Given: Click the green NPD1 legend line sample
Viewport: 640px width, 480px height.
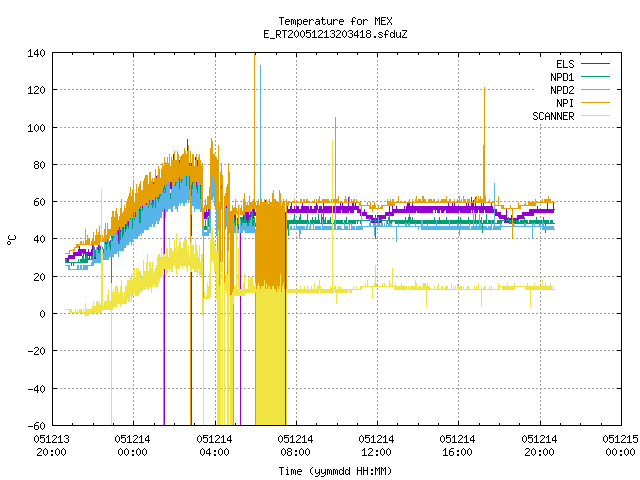Looking at the screenshot, I should tap(595, 76).
